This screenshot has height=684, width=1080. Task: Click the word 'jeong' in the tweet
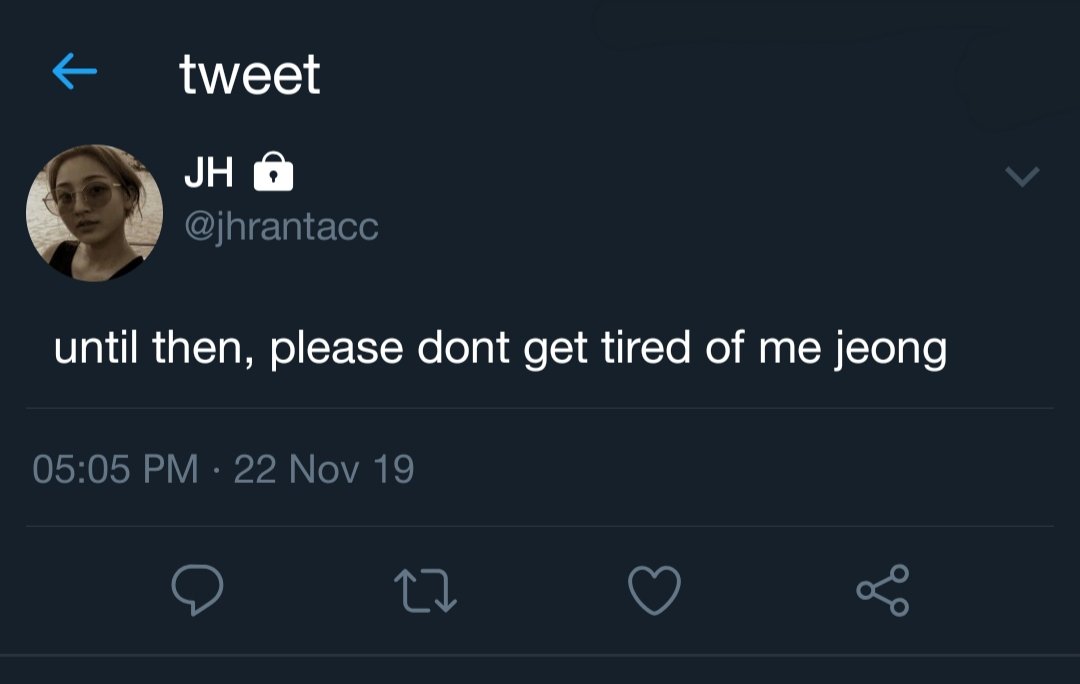[x=890, y=349]
